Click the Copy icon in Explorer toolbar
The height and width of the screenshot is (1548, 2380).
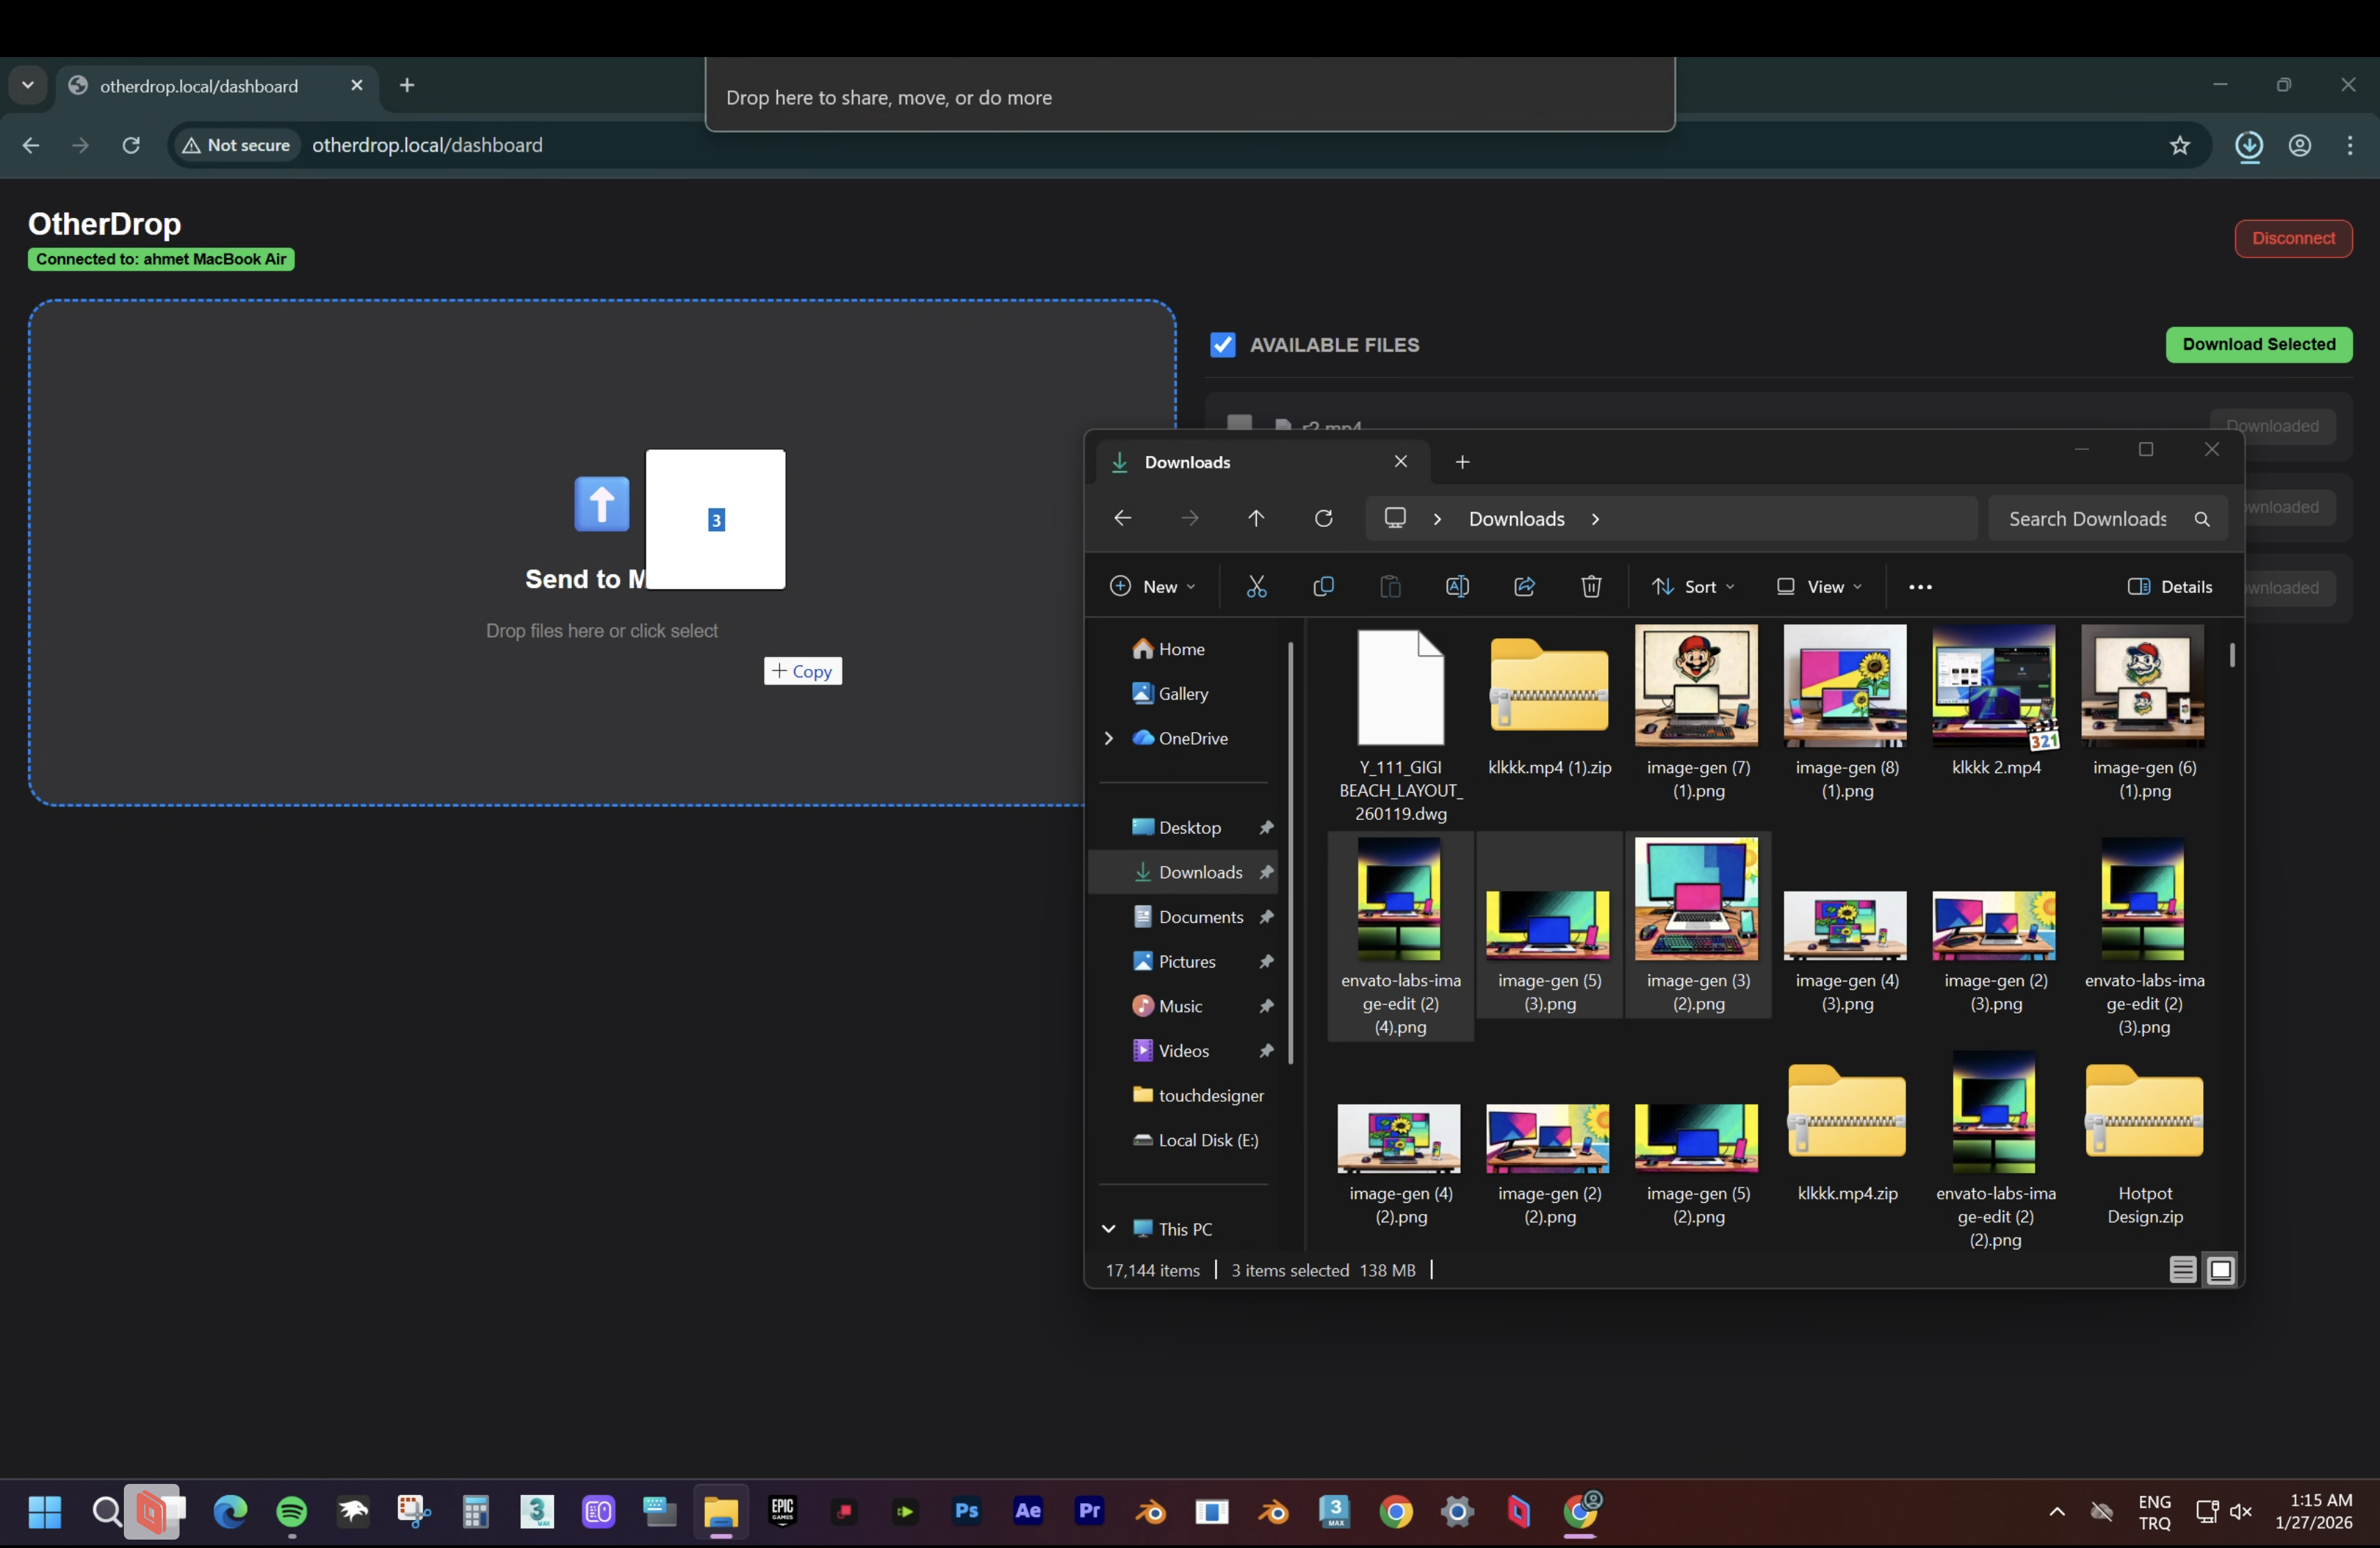(1323, 587)
